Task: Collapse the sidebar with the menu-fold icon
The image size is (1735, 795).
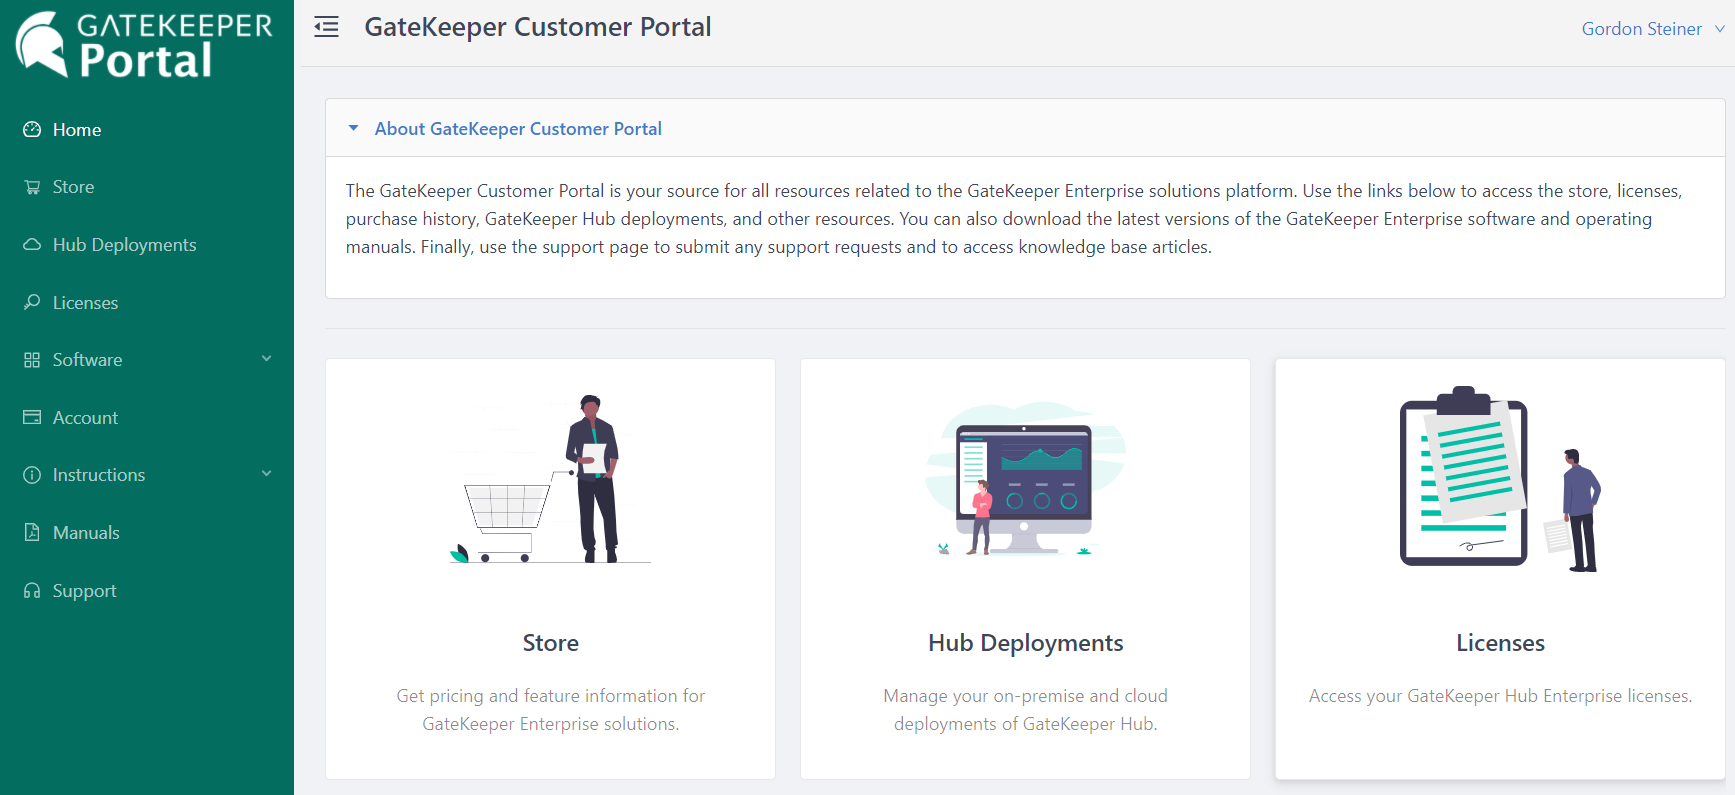Action: [326, 27]
